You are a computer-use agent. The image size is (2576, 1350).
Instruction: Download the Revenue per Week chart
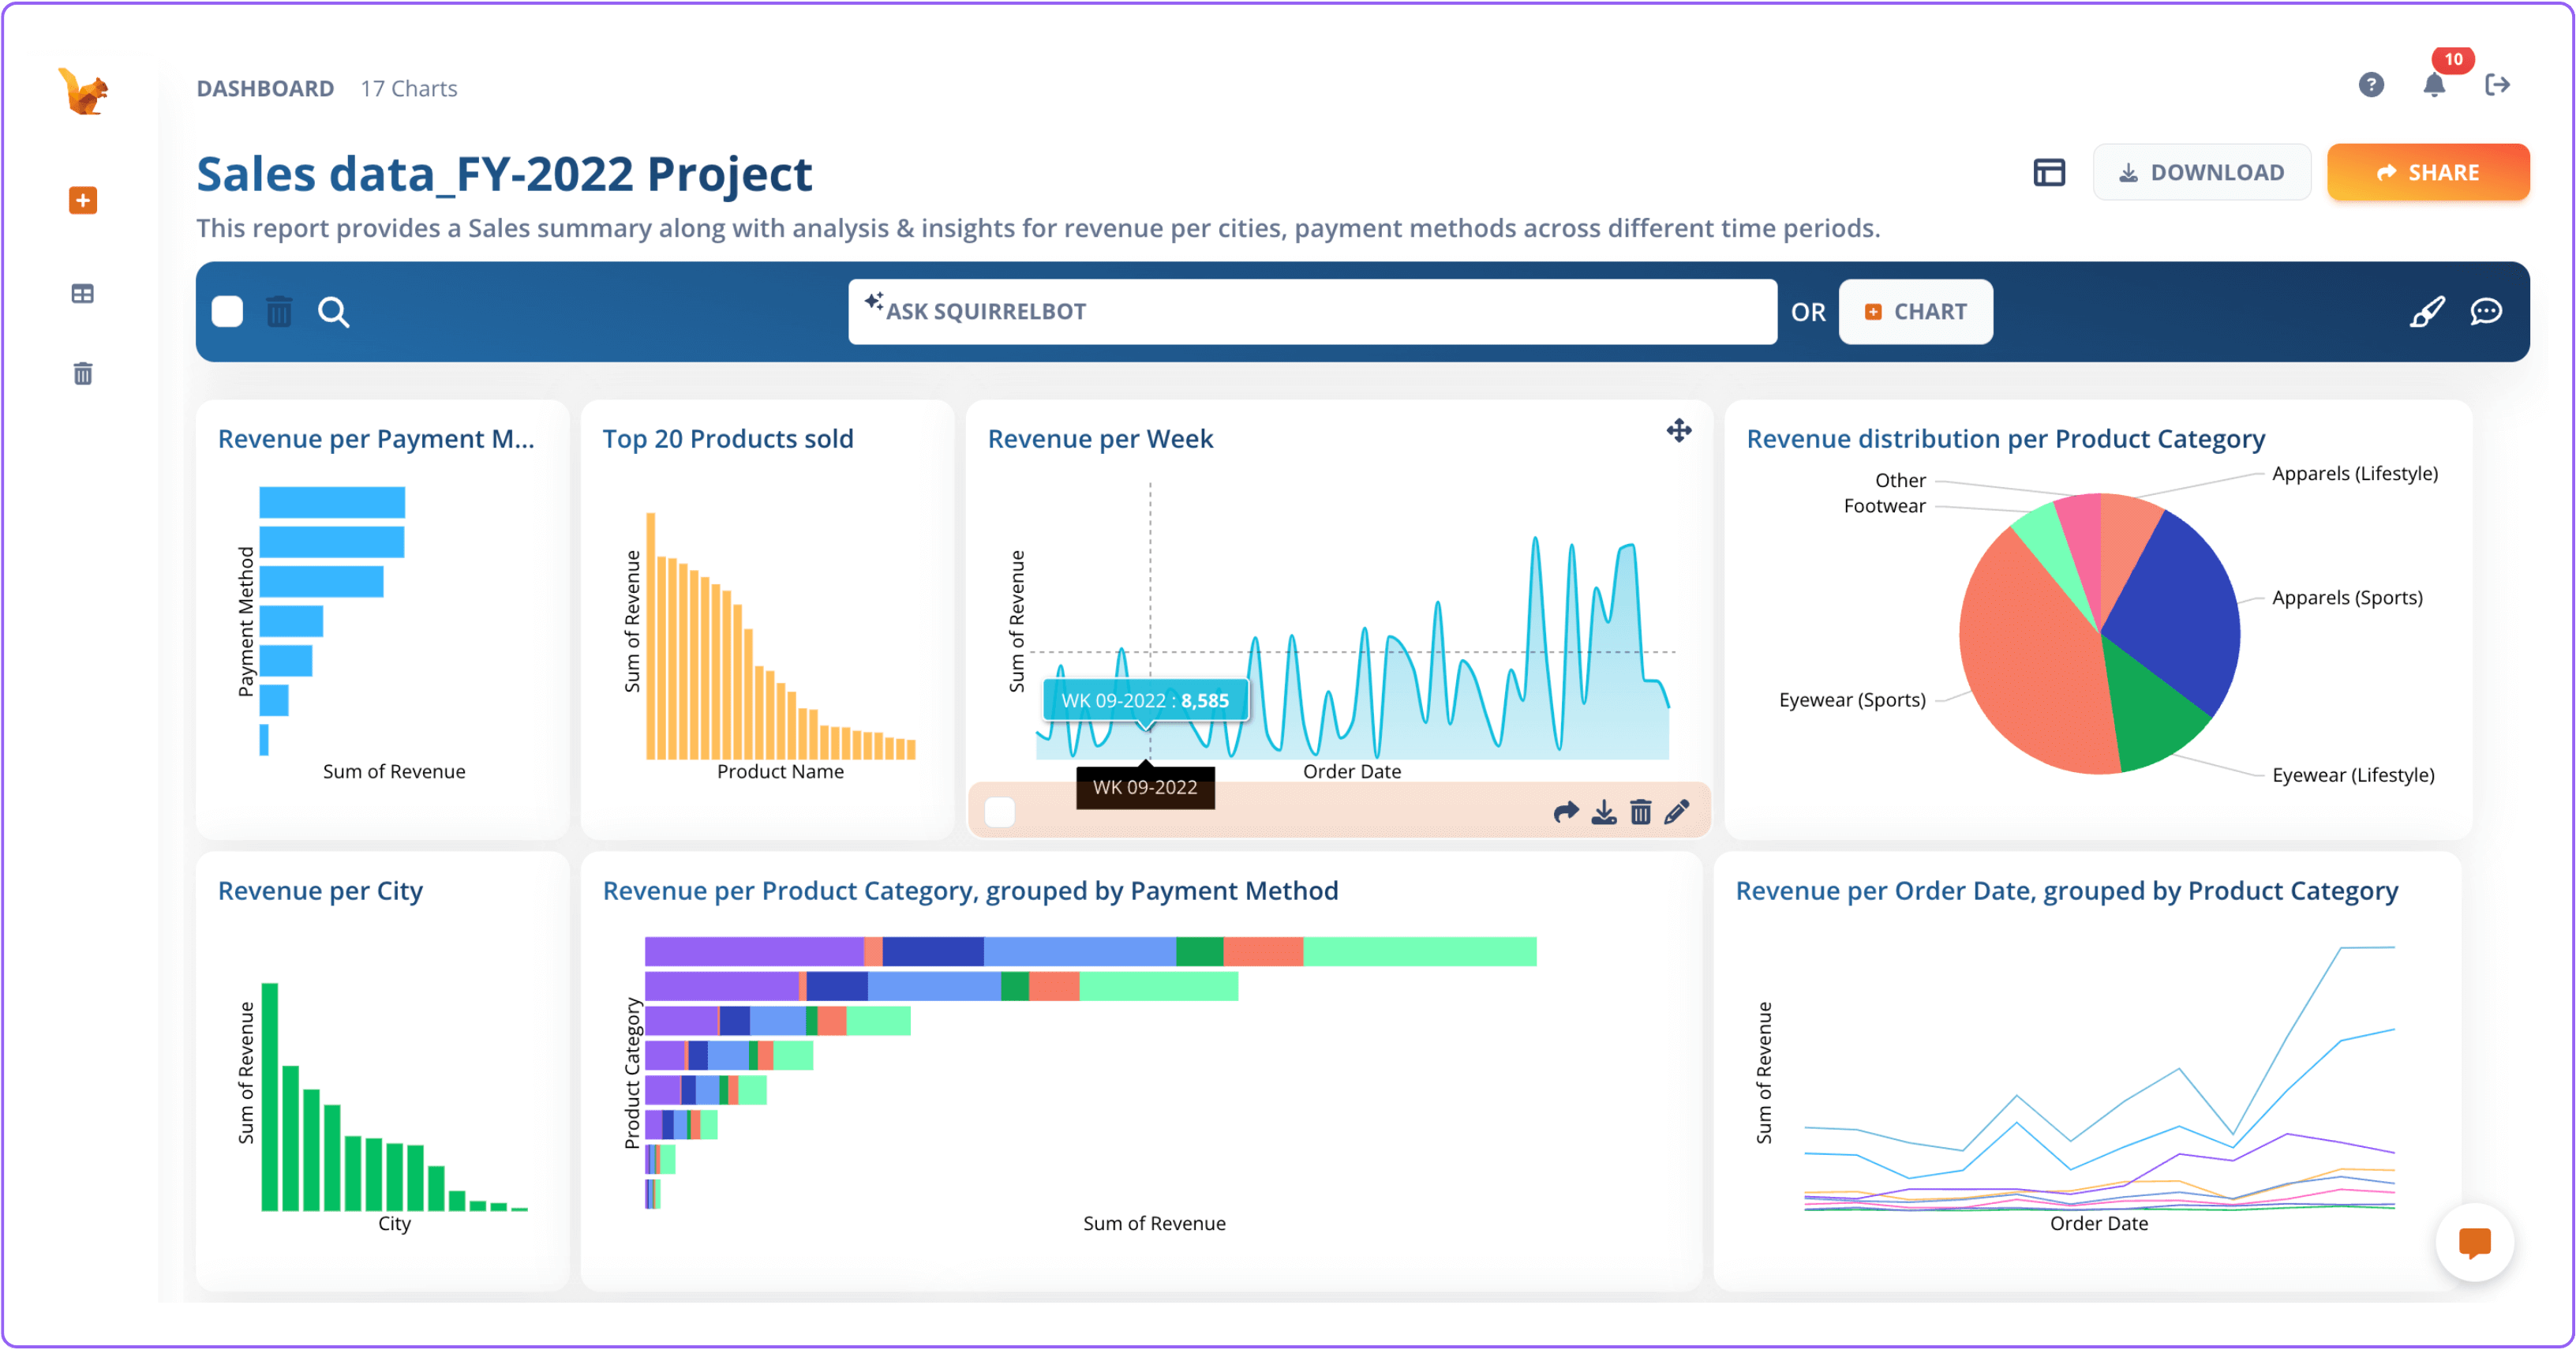tap(1604, 812)
